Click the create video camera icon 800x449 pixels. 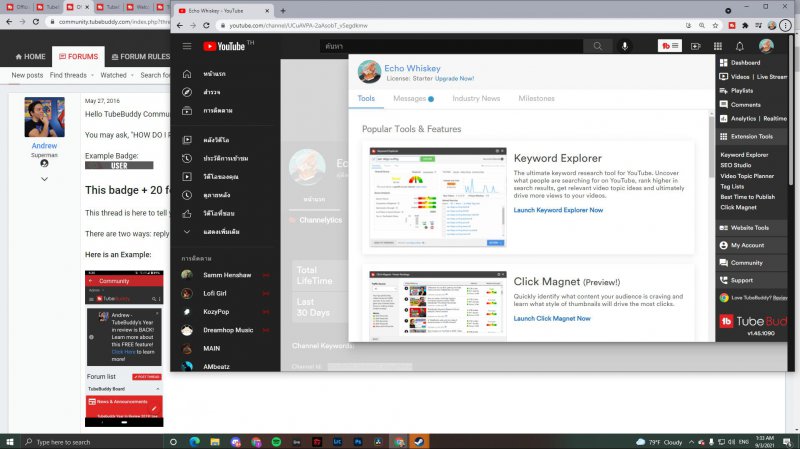pos(696,46)
